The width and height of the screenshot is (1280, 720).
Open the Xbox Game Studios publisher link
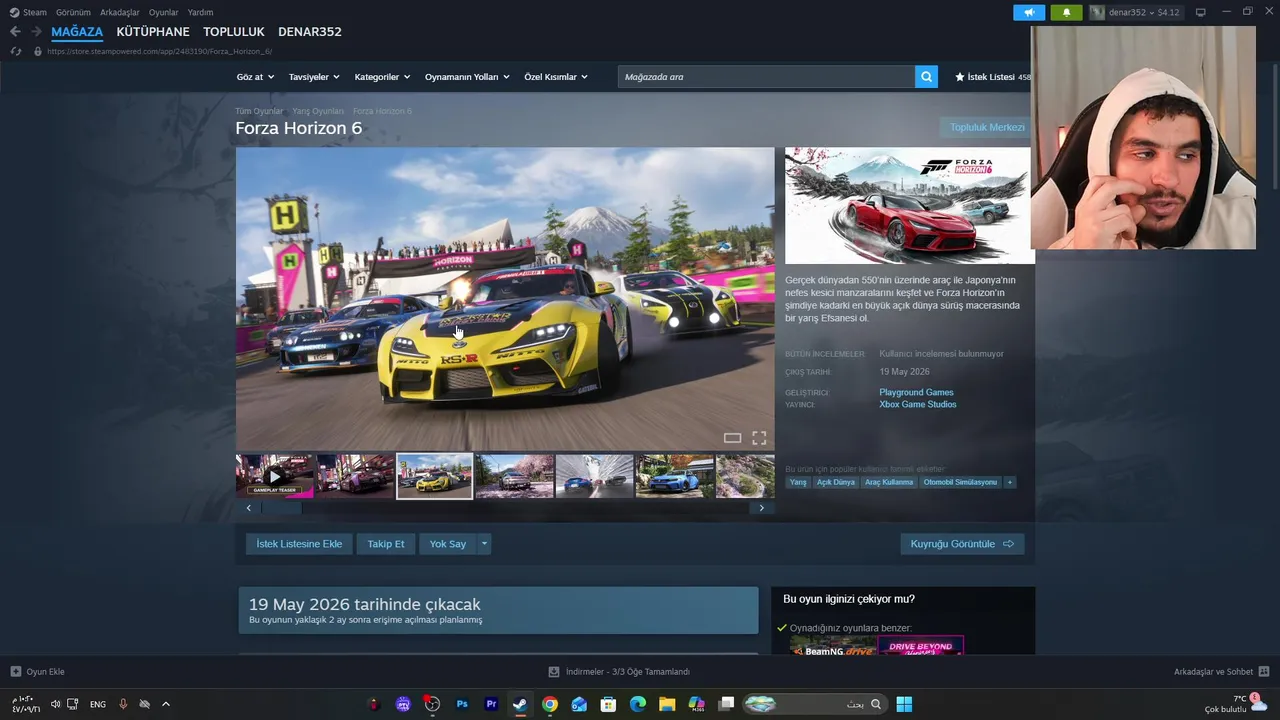(x=918, y=404)
